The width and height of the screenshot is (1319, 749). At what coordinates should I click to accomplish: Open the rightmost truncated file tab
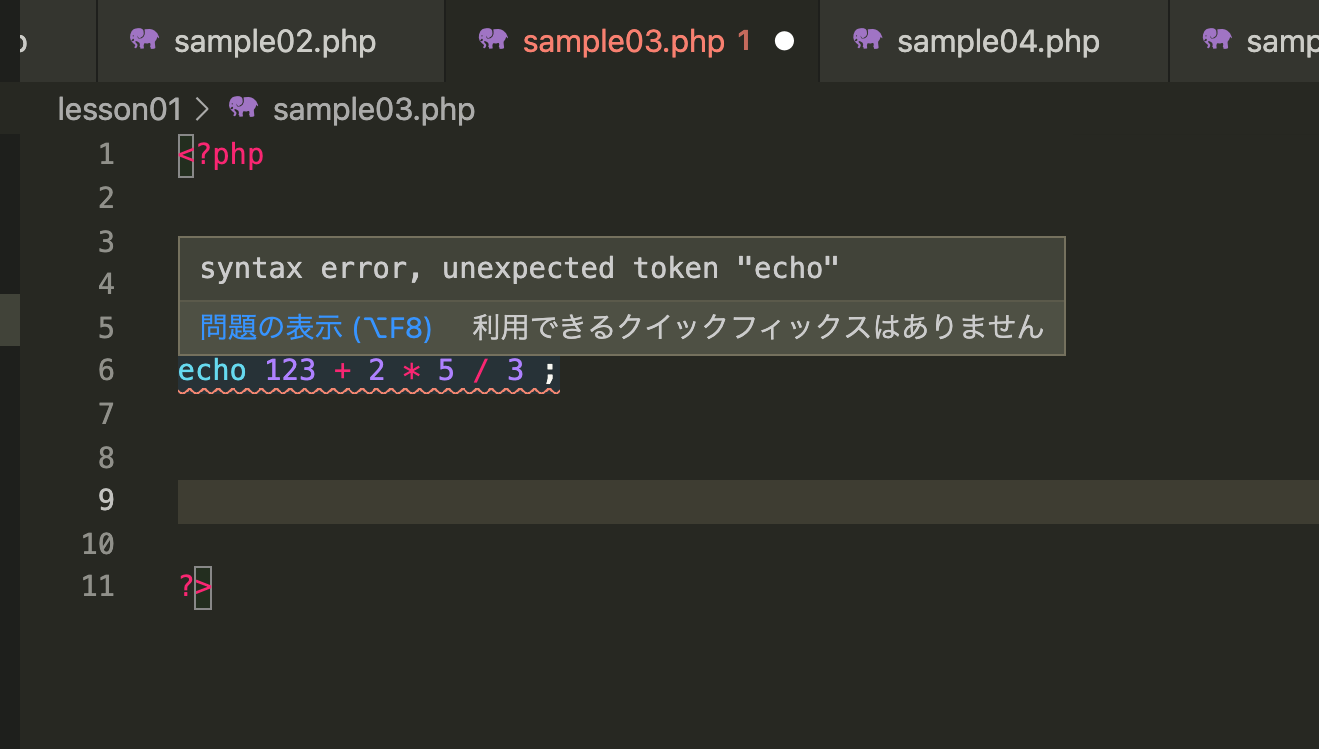coord(1280,40)
